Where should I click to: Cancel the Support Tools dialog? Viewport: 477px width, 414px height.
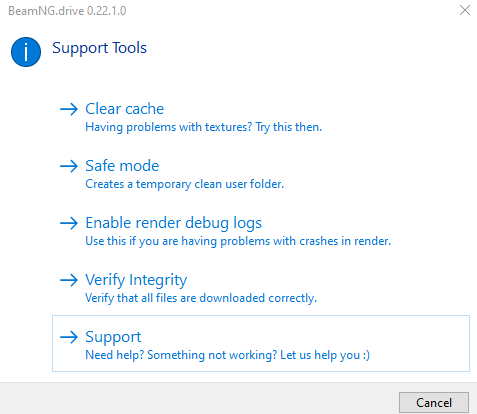click(434, 403)
